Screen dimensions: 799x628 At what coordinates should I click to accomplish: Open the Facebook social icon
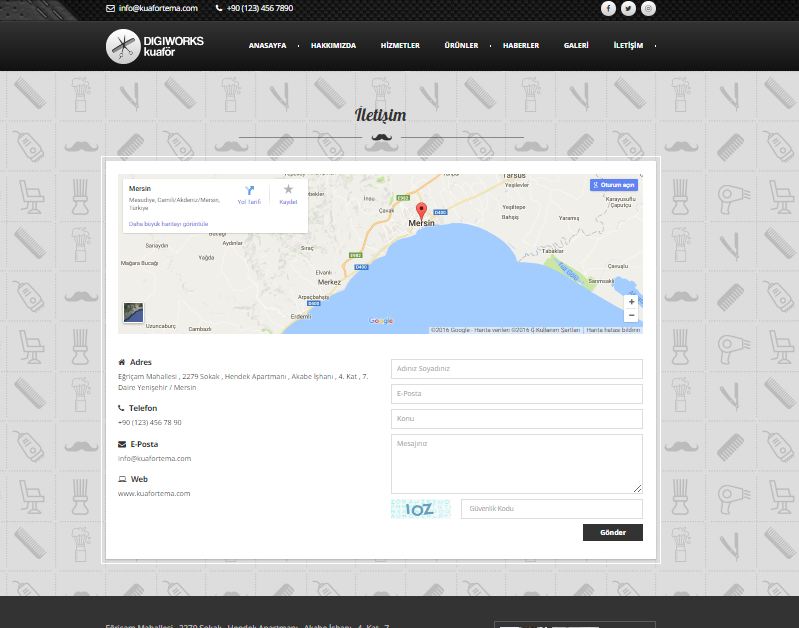click(608, 8)
